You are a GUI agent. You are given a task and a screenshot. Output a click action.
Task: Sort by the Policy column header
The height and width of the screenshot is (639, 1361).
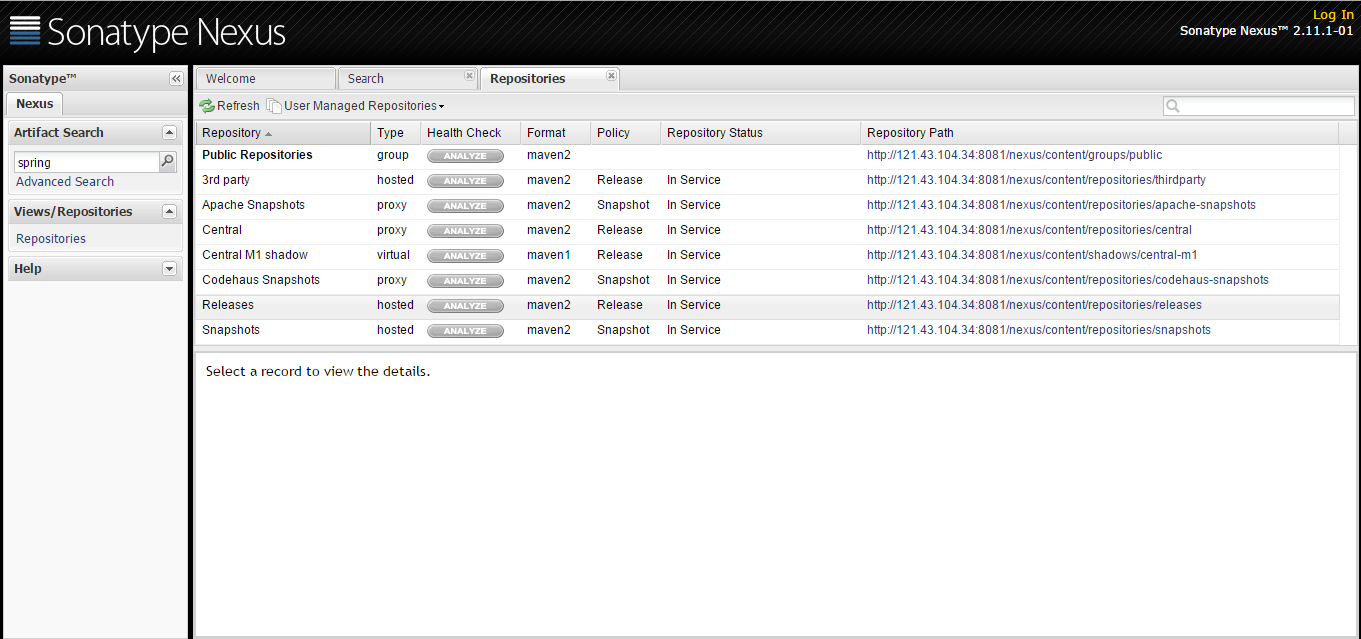tap(626, 133)
